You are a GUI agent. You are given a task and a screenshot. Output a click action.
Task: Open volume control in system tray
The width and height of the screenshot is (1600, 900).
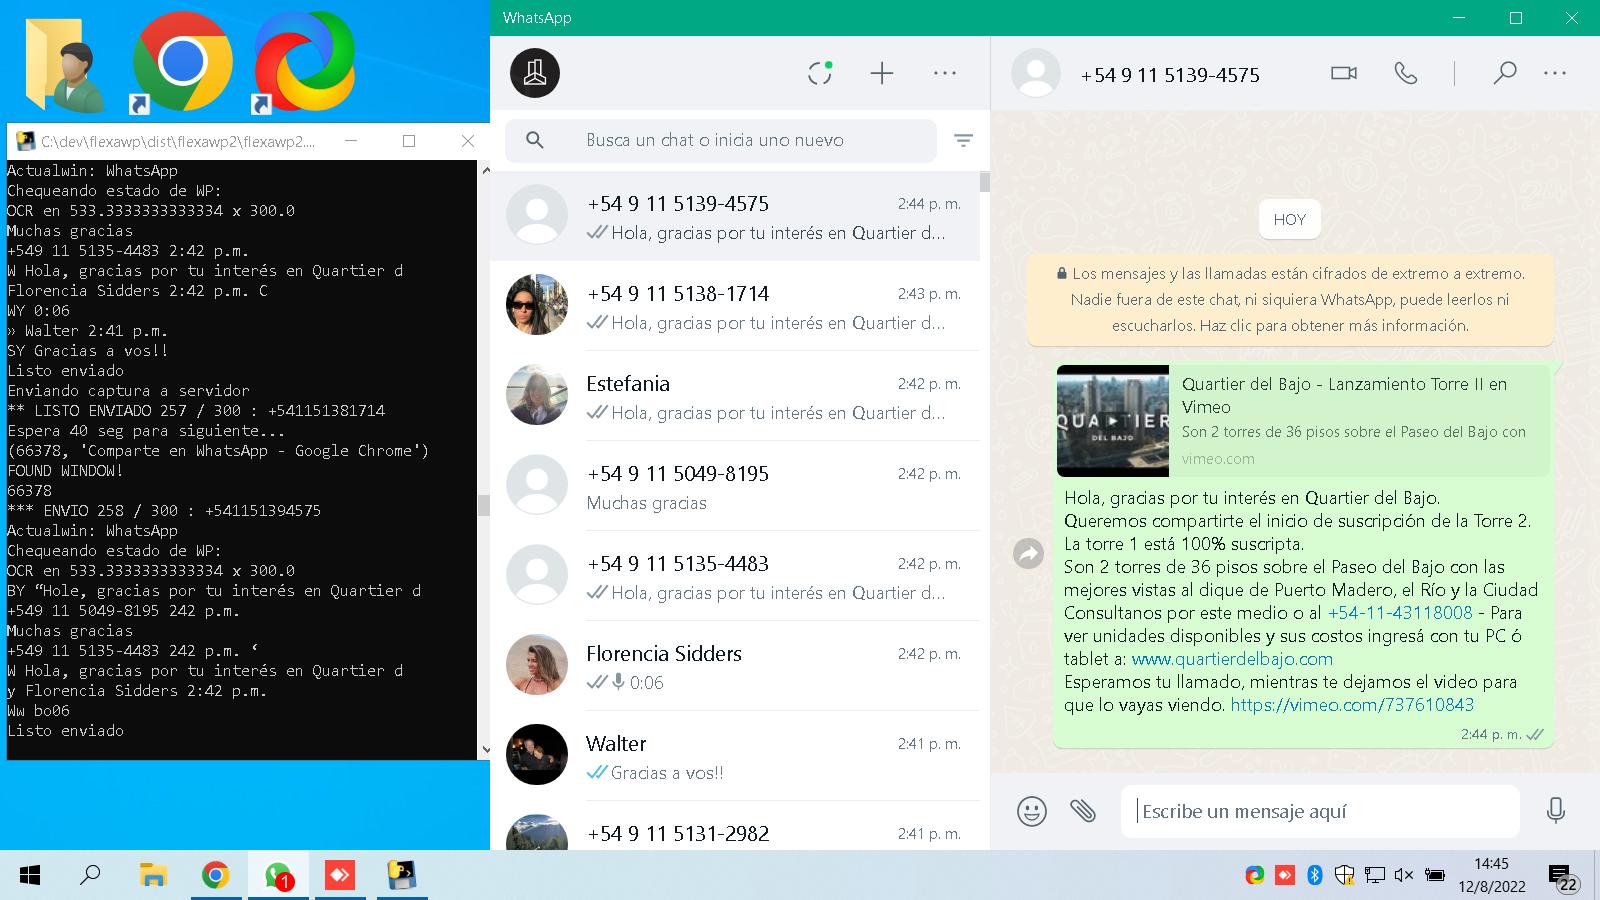pos(1404,876)
